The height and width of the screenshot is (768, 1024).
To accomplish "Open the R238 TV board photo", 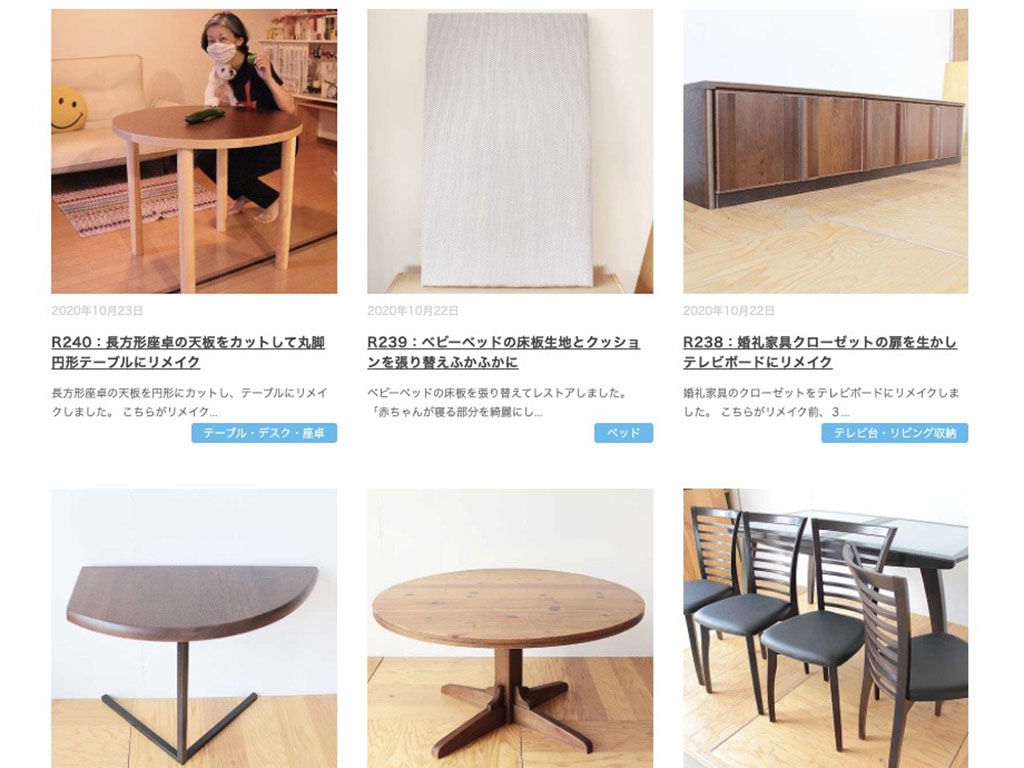I will click(x=825, y=151).
